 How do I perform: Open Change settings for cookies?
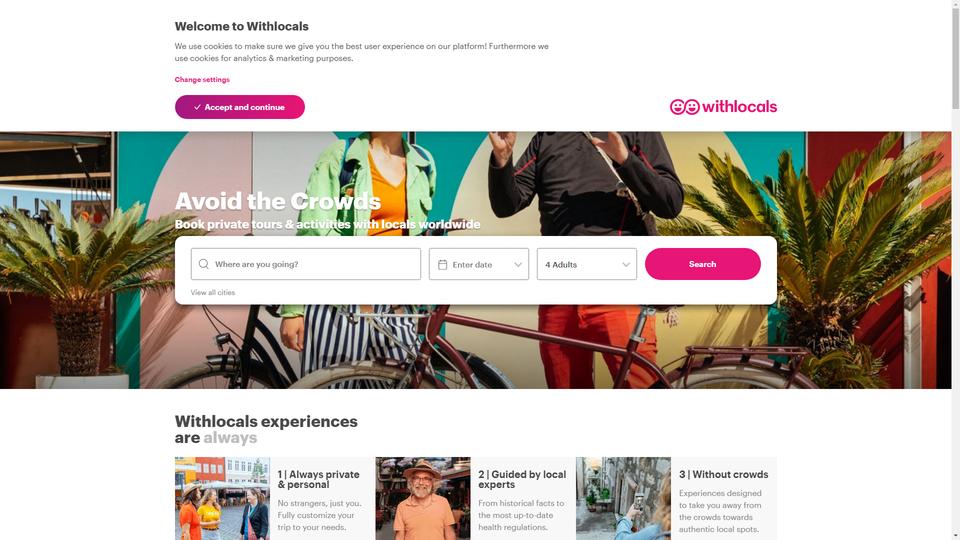(x=202, y=80)
